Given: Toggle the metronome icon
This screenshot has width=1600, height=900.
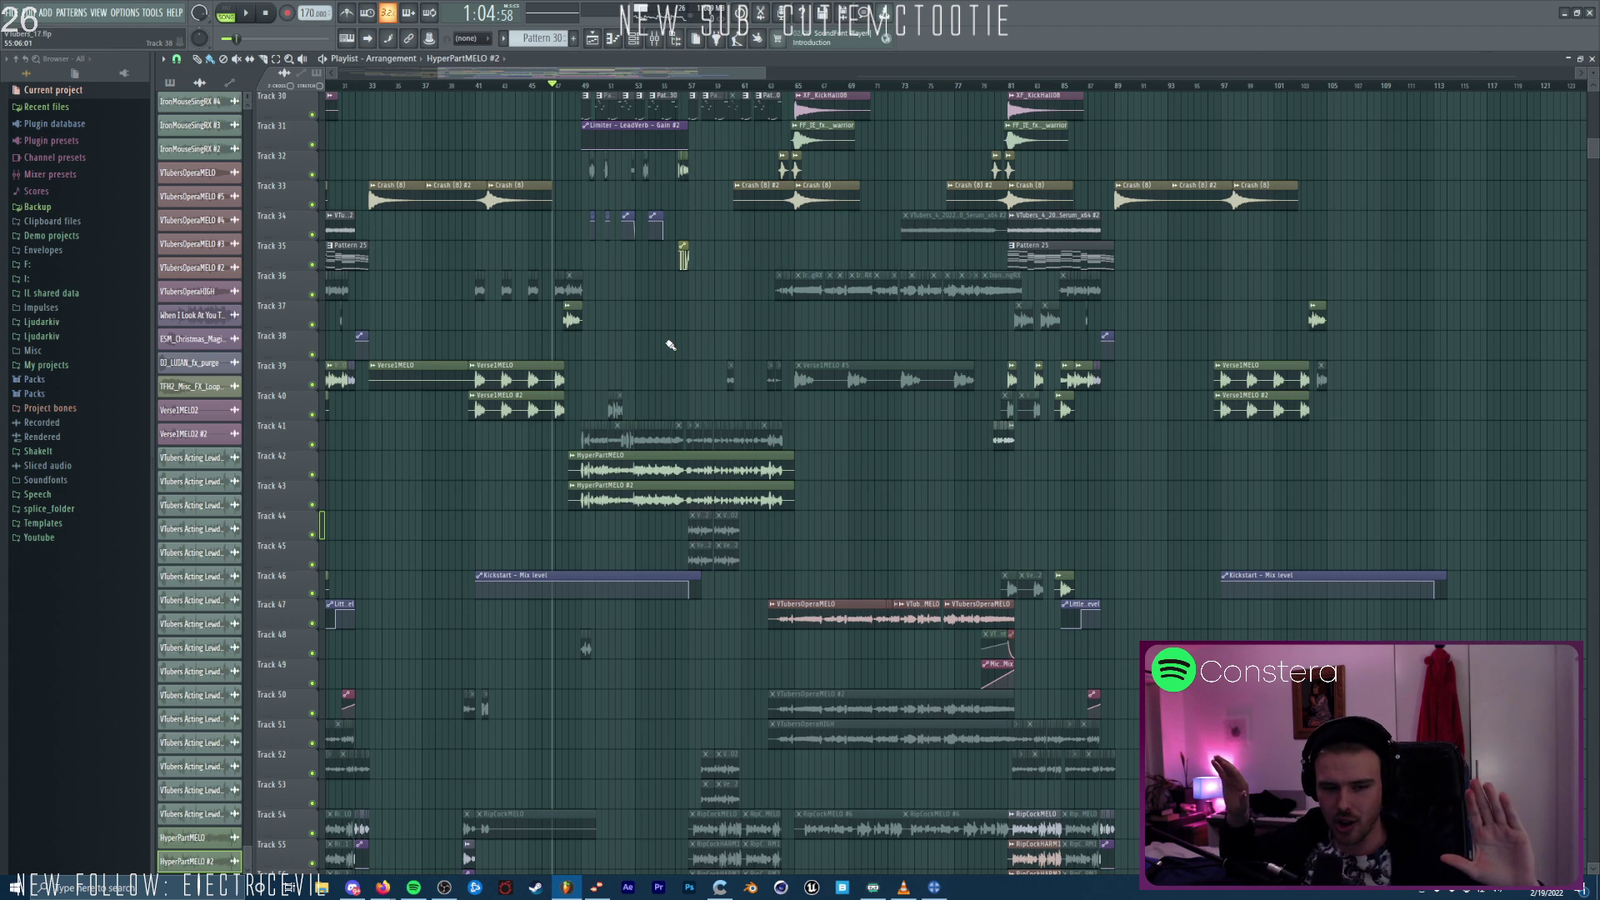Looking at the screenshot, I should tap(346, 13).
